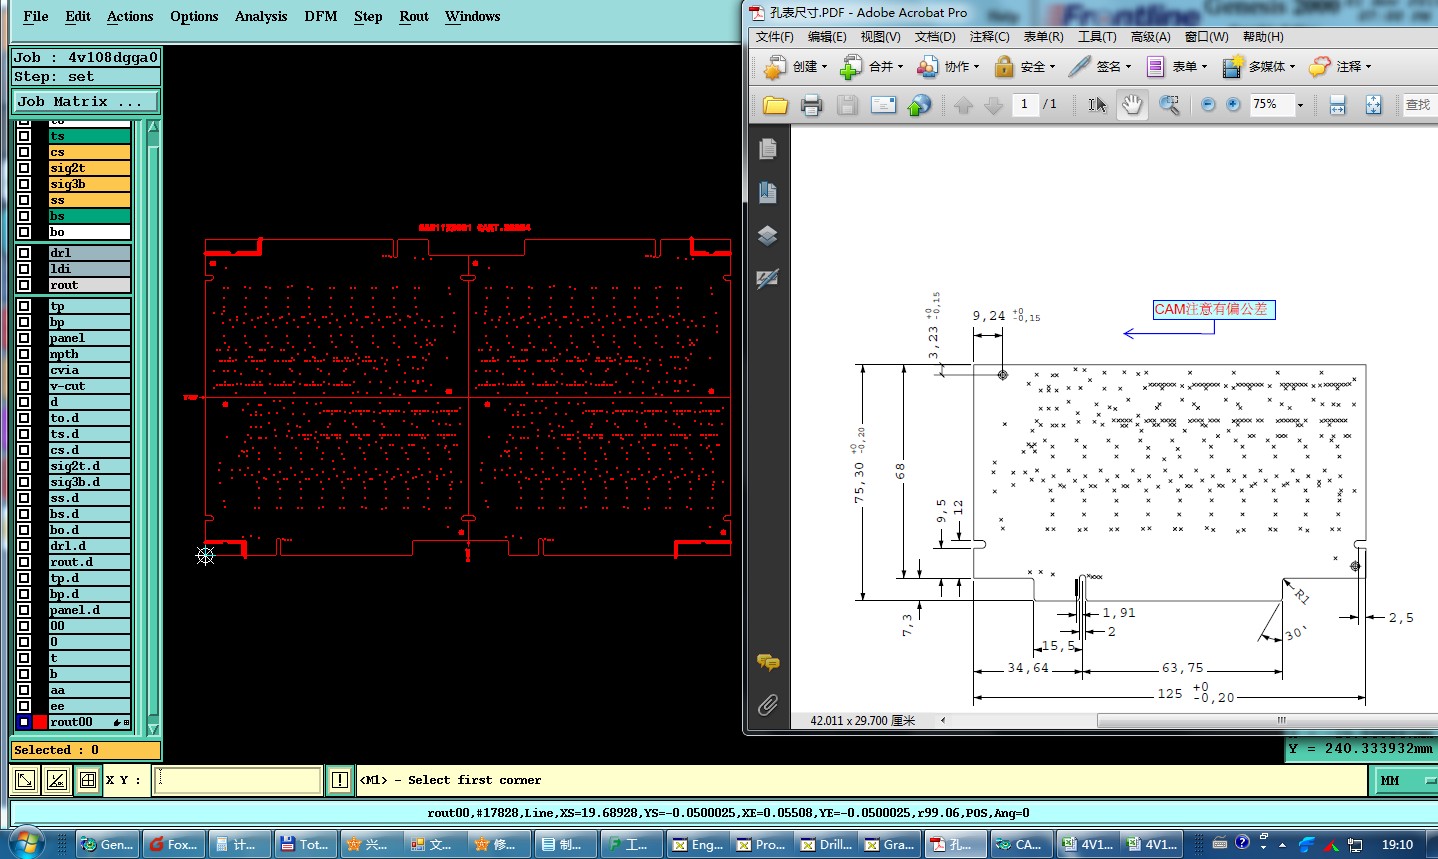Open the DFM menu
Screen dimensions: 1438x859
coord(320,16)
